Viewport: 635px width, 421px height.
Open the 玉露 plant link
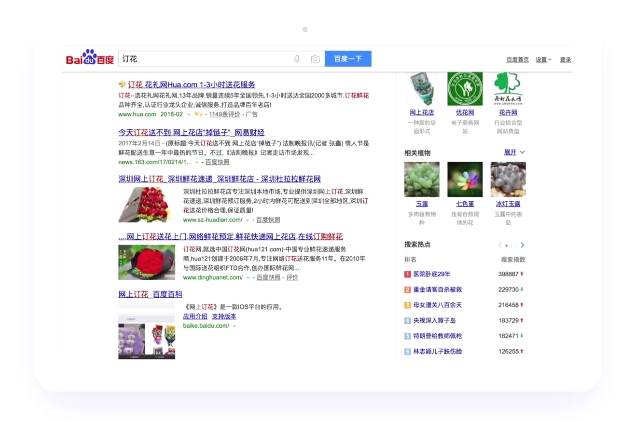tap(422, 204)
